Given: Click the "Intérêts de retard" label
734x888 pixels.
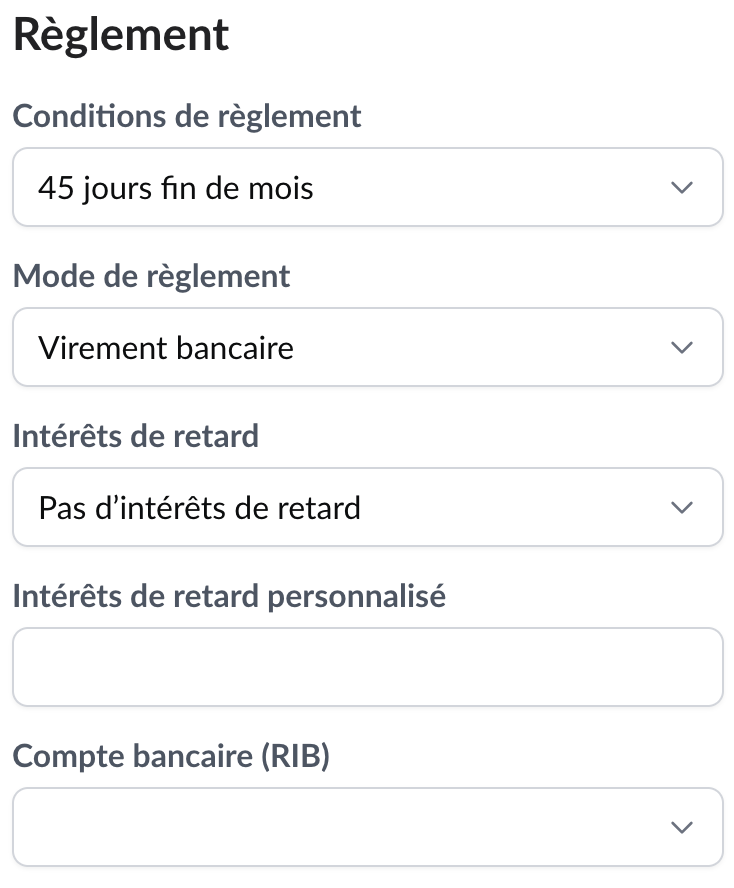Looking at the screenshot, I should pyautogui.click(x=135, y=436).
